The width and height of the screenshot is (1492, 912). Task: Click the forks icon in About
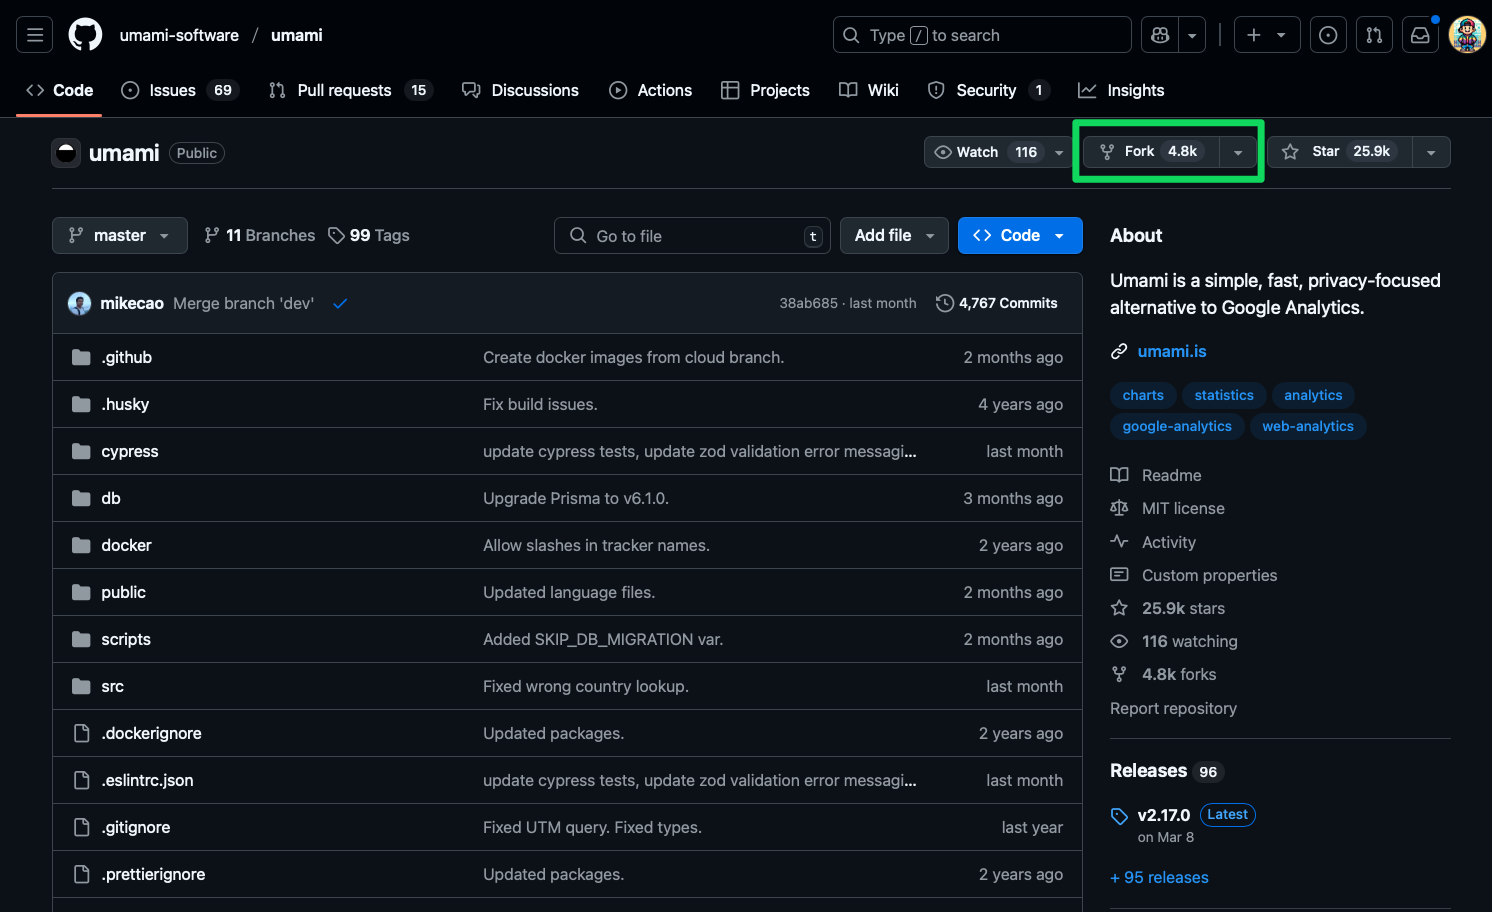(1119, 674)
